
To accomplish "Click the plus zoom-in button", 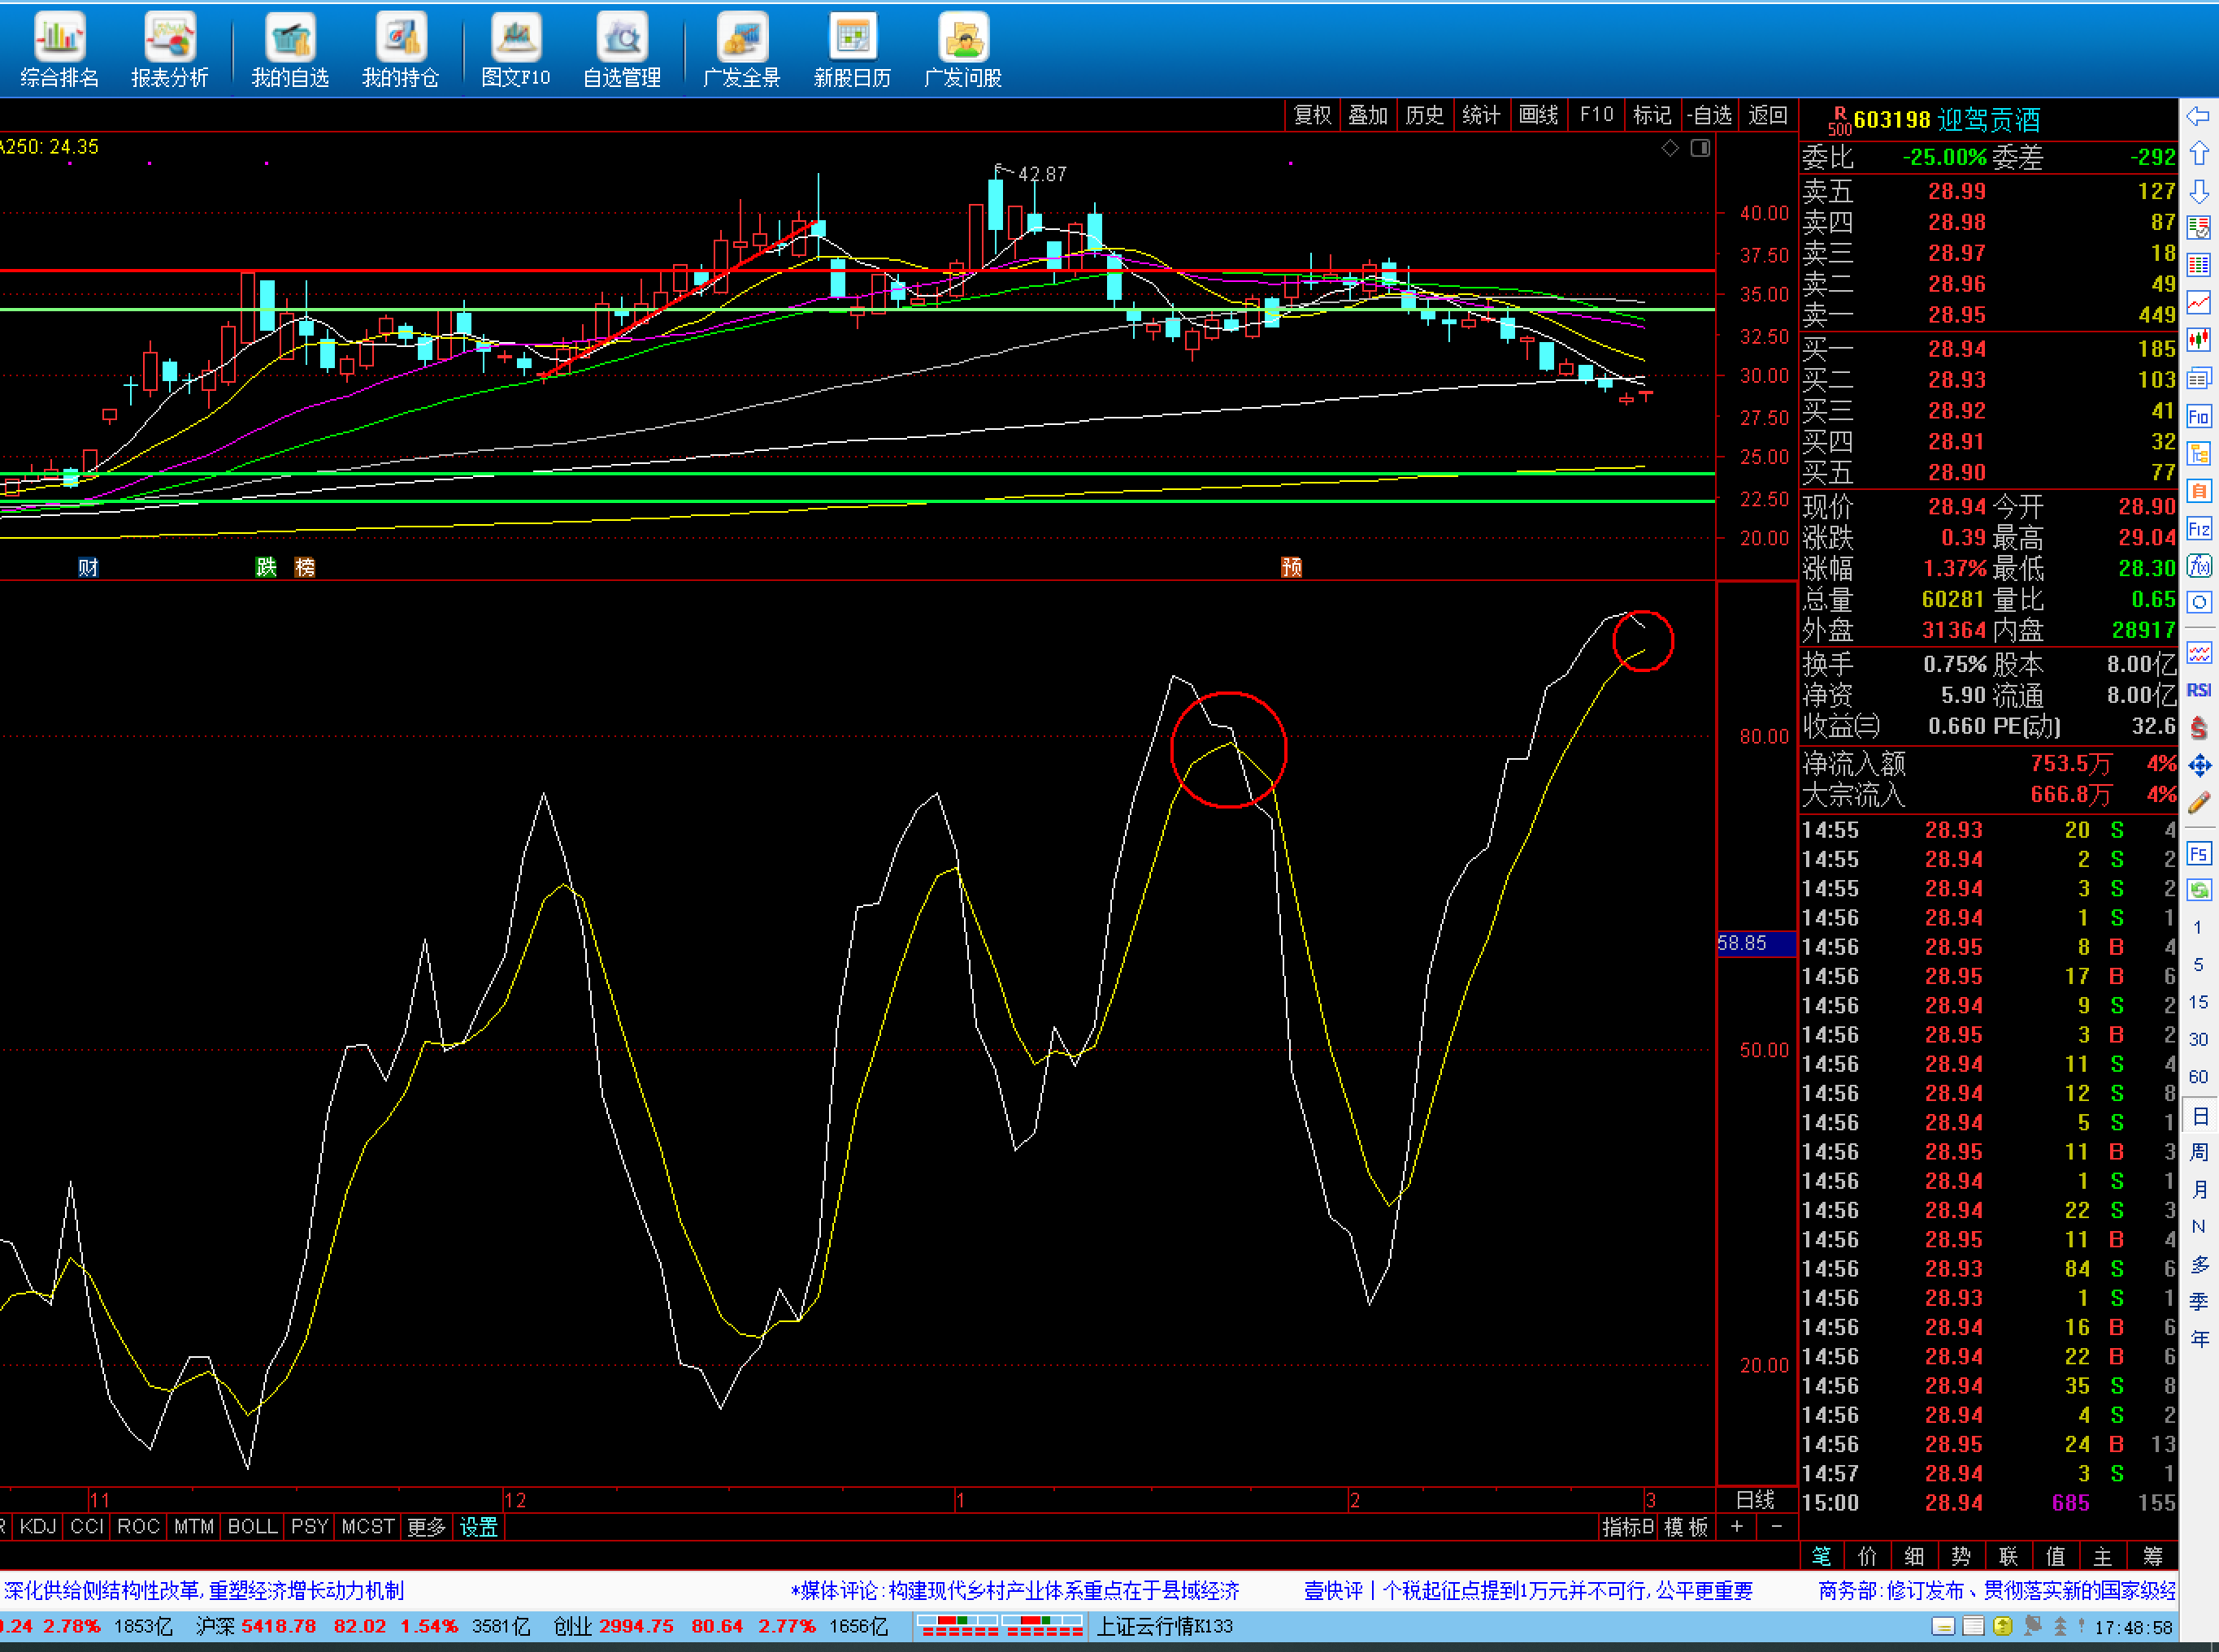I will pyautogui.click(x=1737, y=1527).
